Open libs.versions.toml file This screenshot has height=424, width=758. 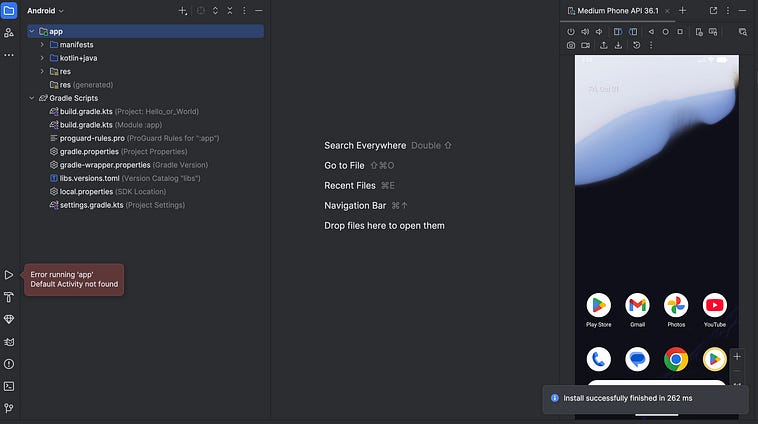pos(125,178)
